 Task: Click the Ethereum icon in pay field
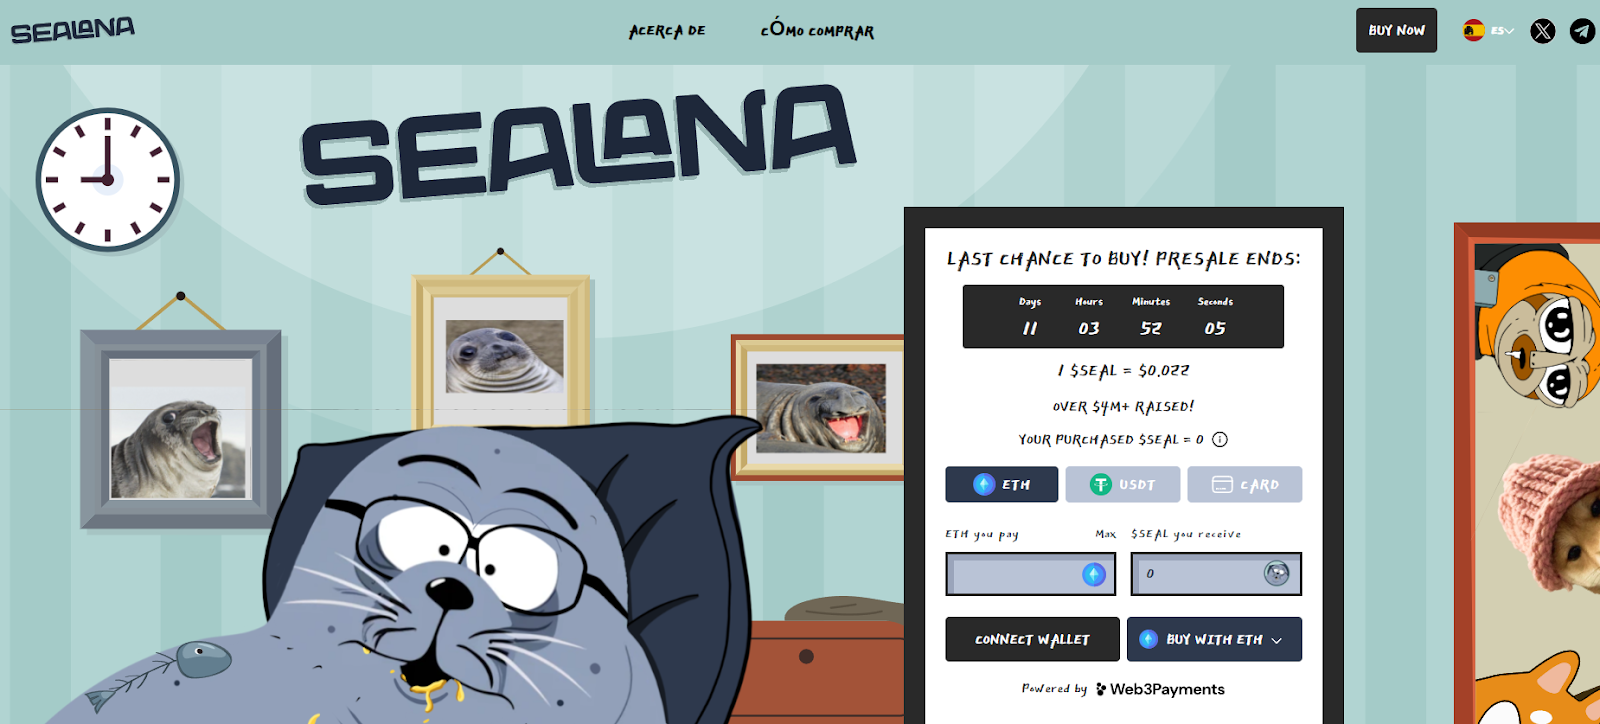1094,574
